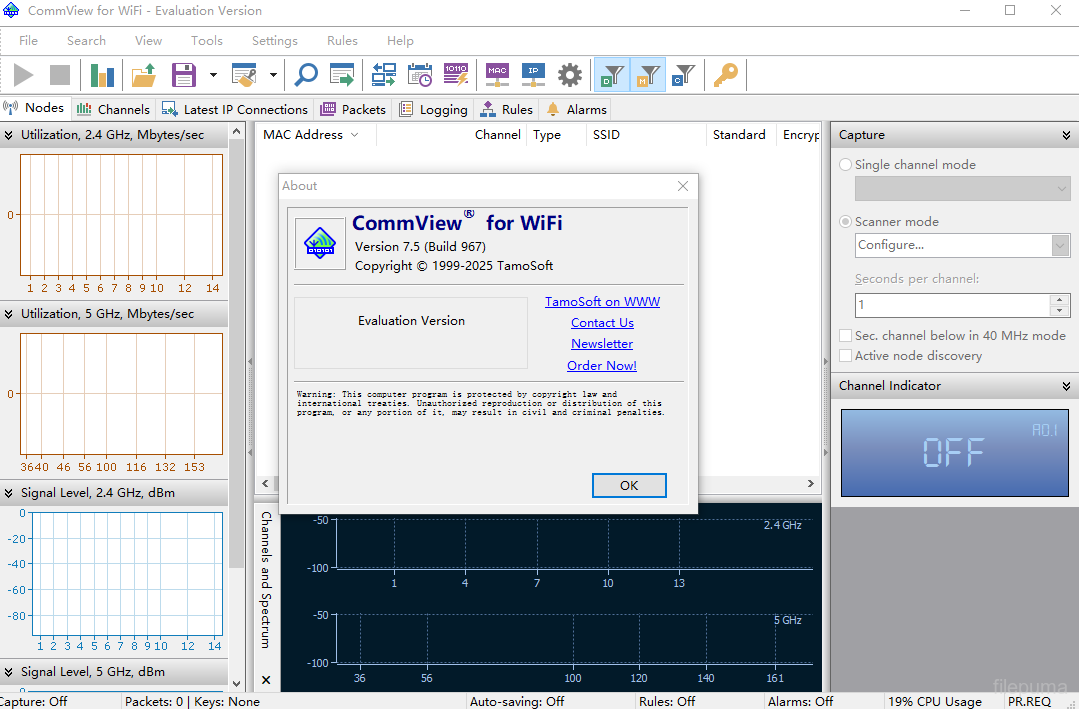Click the magnifier search icon
This screenshot has height=709, width=1079.
[x=305, y=75]
